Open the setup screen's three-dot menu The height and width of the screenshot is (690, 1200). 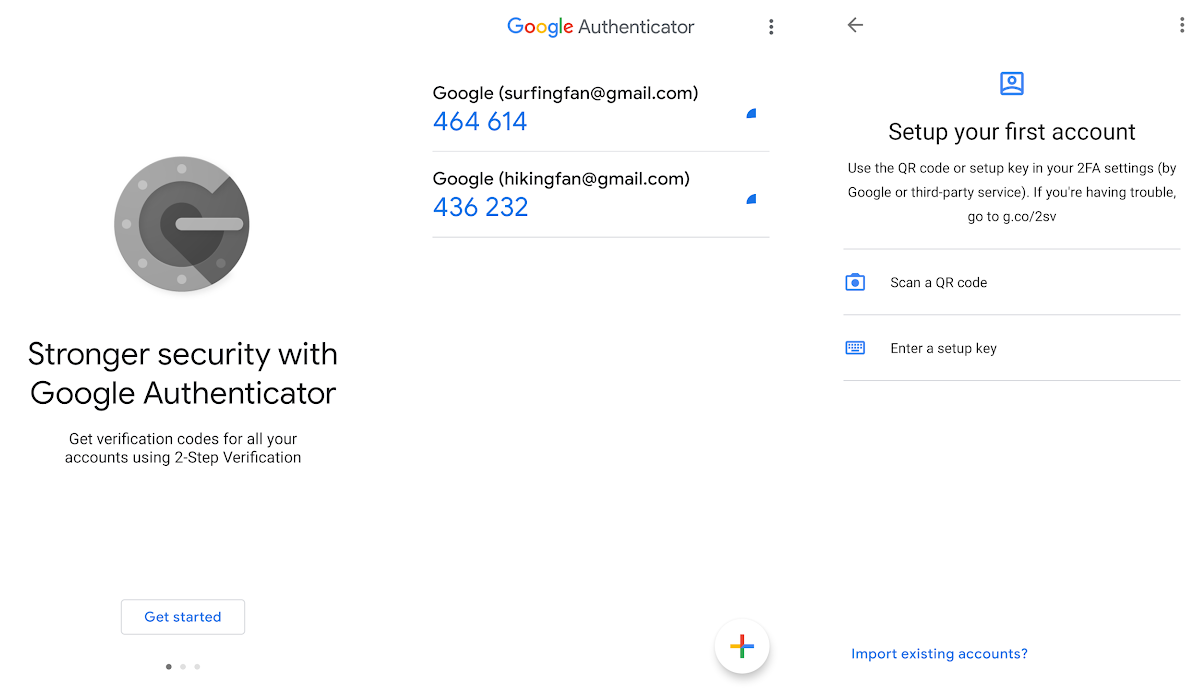click(x=1182, y=25)
